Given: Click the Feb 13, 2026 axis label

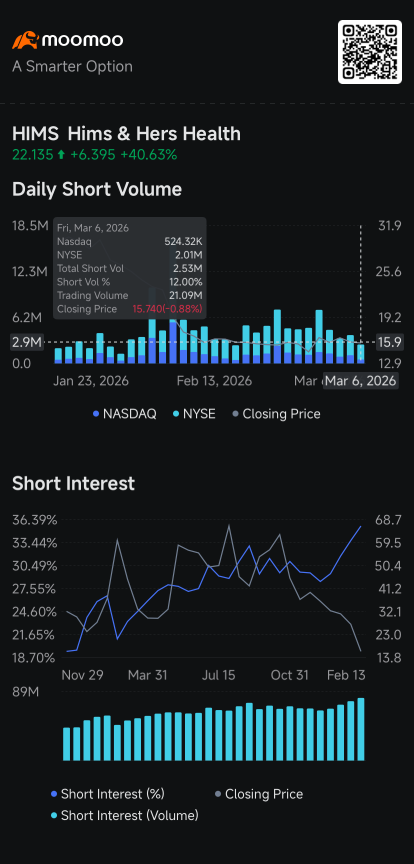Looking at the screenshot, I should pos(214,381).
